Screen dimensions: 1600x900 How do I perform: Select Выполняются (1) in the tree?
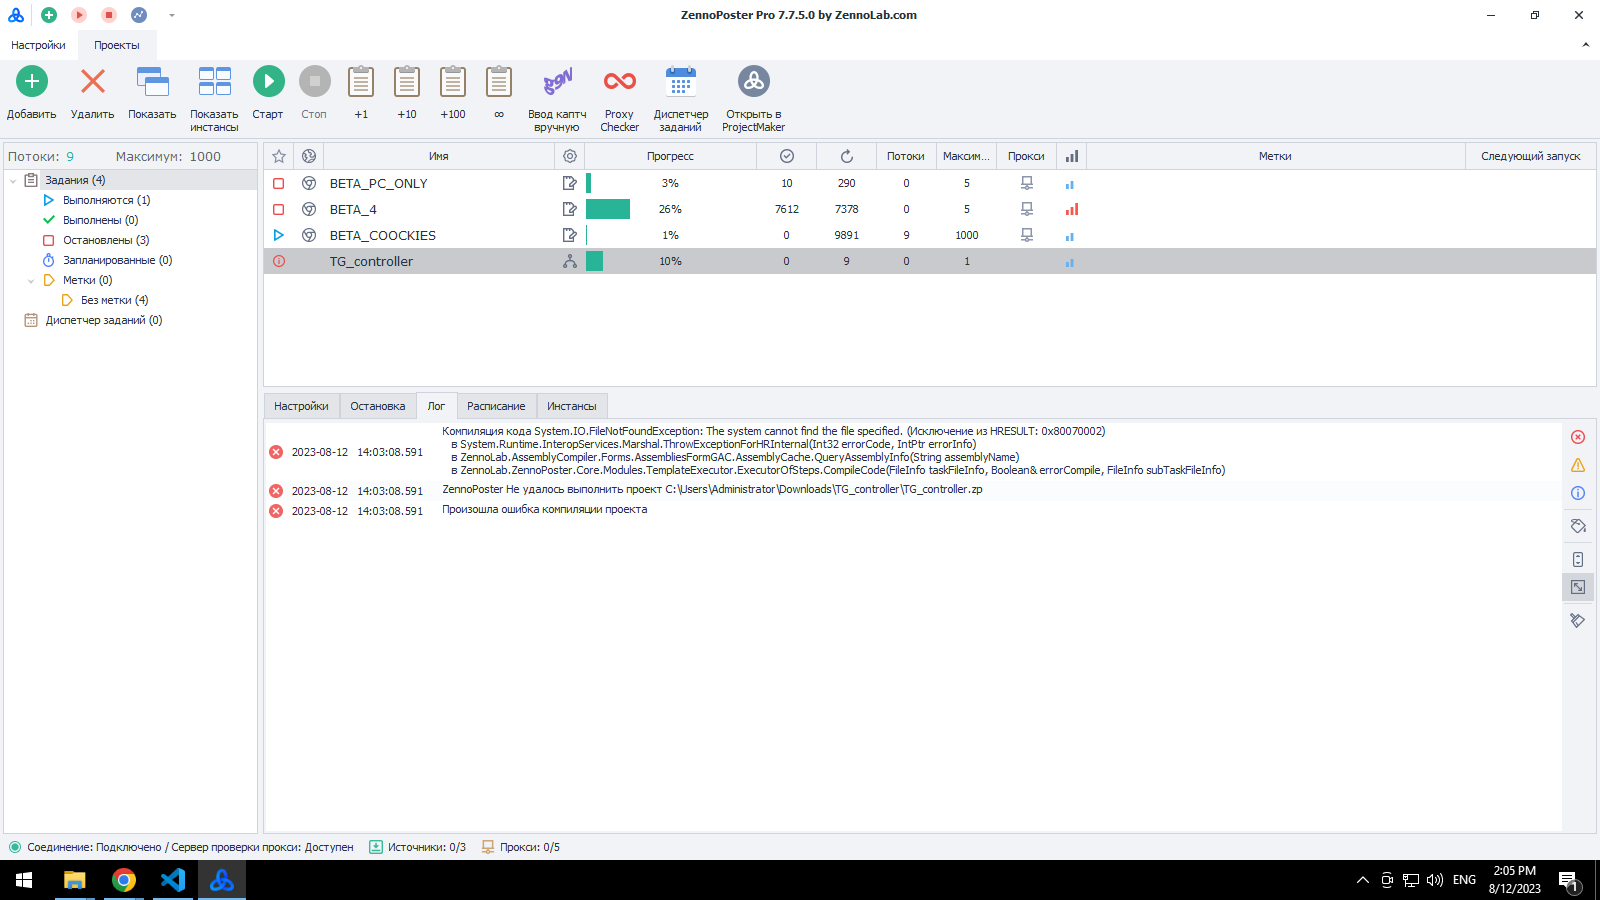click(107, 200)
